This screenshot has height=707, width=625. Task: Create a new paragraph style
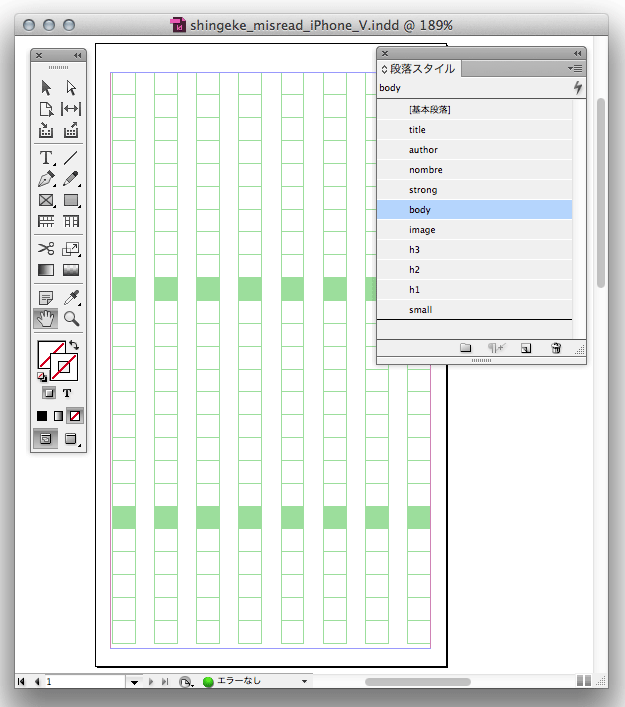(526, 348)
